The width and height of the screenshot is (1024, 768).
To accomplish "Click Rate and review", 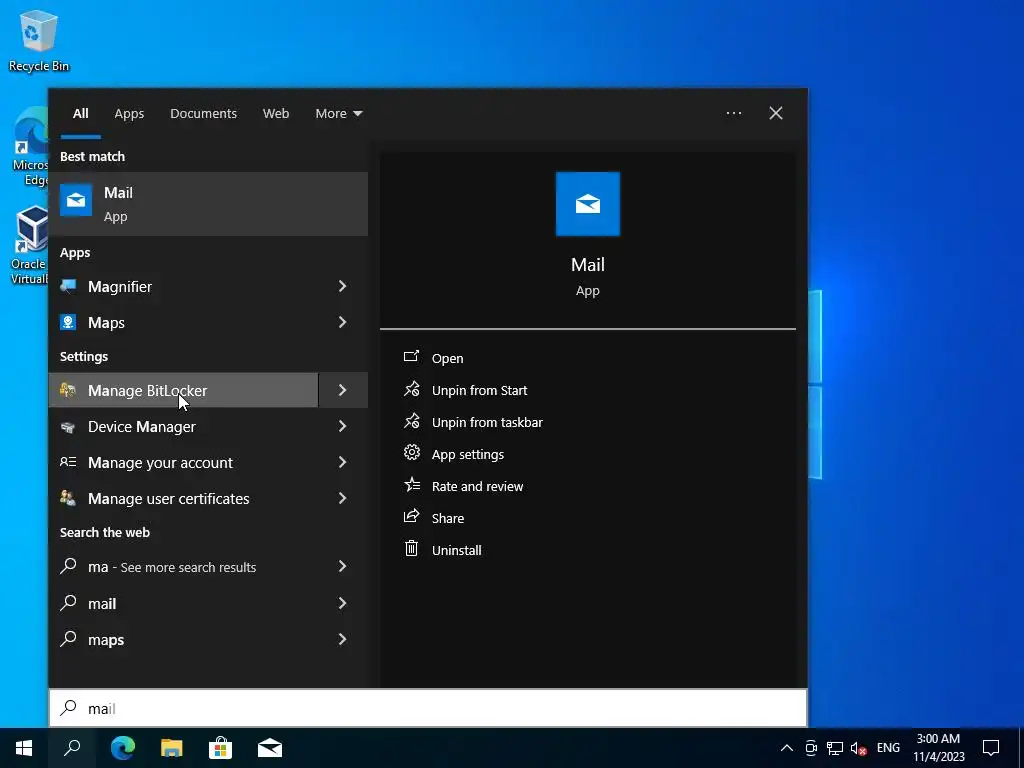I will [x=477, y=486].
